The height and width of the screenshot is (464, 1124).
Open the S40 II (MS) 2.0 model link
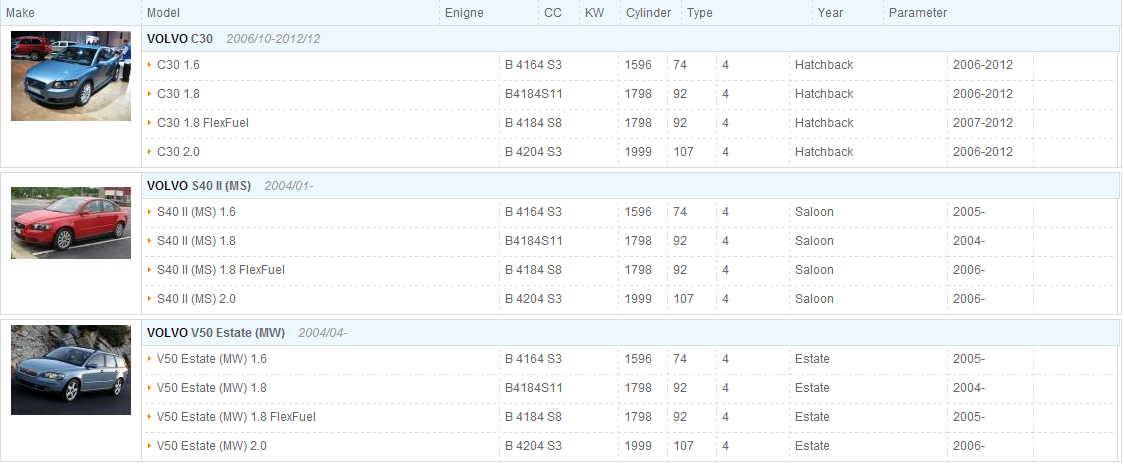(x=196, y=299)
